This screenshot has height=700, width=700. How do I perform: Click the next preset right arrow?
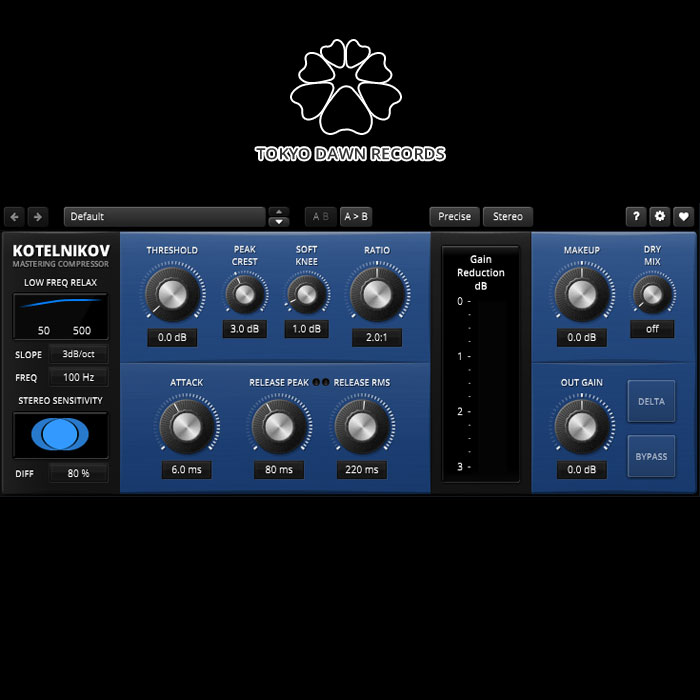[38, 217]
